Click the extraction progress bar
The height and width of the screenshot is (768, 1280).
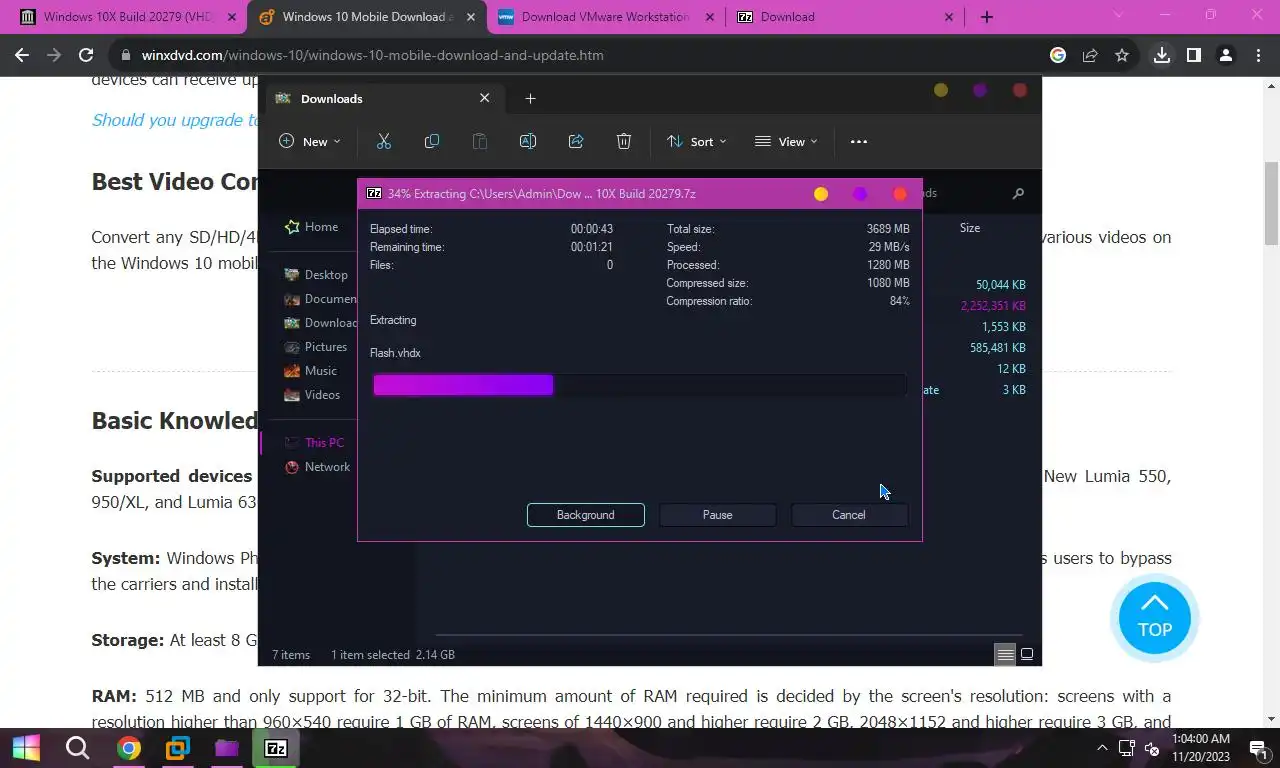(640, 385)
